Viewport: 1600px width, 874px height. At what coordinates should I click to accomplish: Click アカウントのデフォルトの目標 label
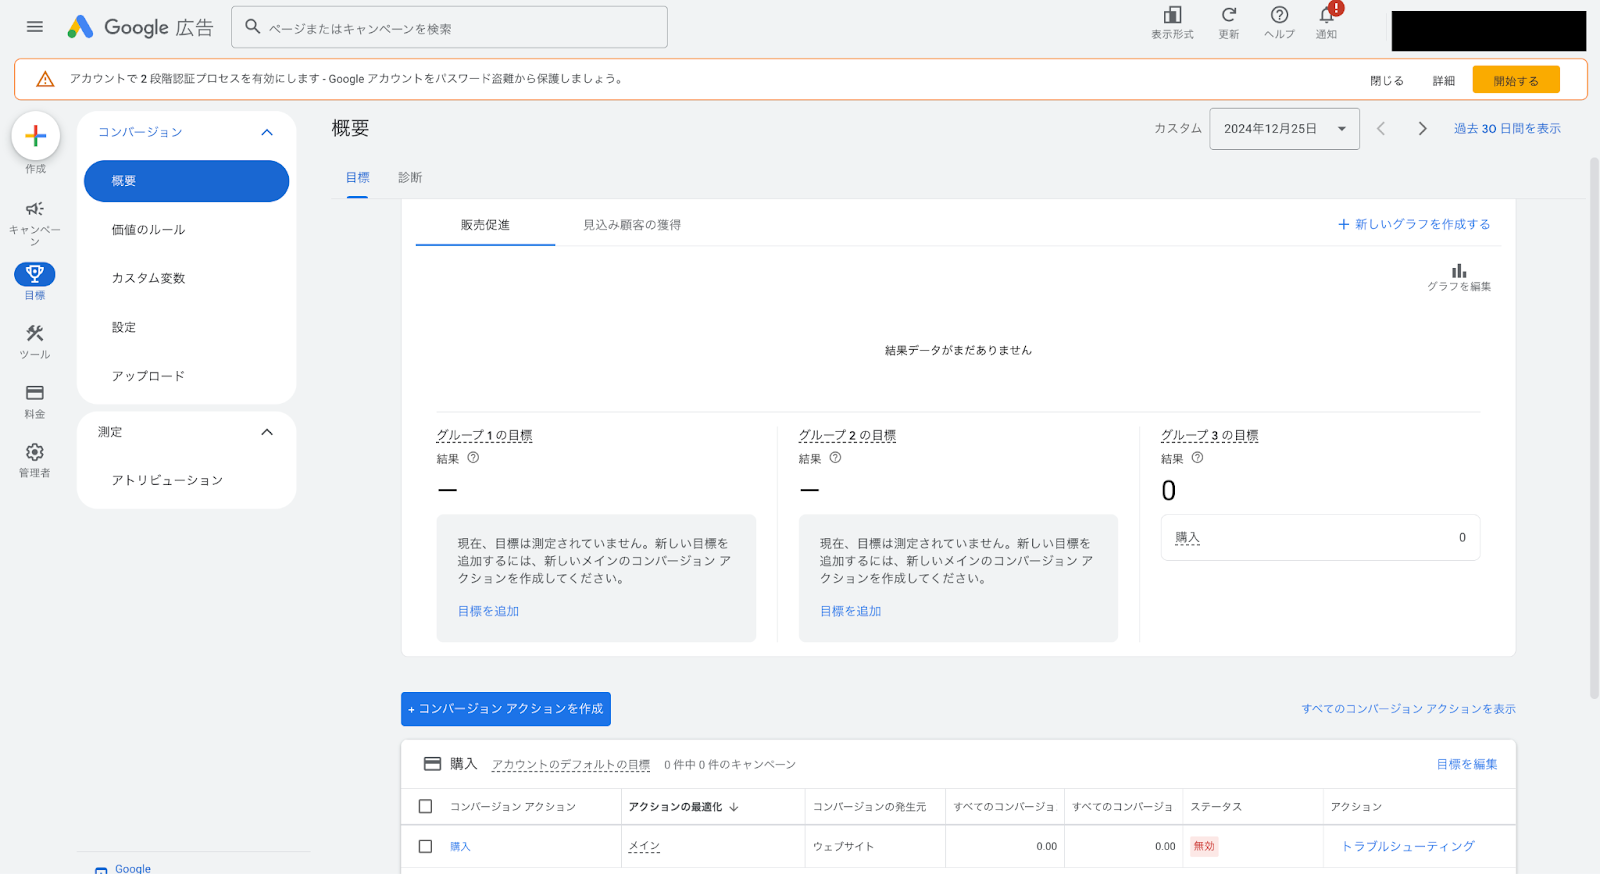[x=571, y=765]
